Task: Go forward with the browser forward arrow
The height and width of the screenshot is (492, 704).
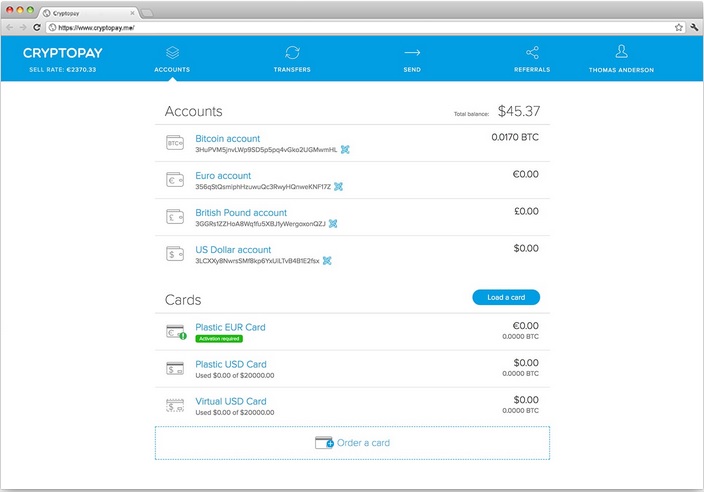Action: coord(23,27)
